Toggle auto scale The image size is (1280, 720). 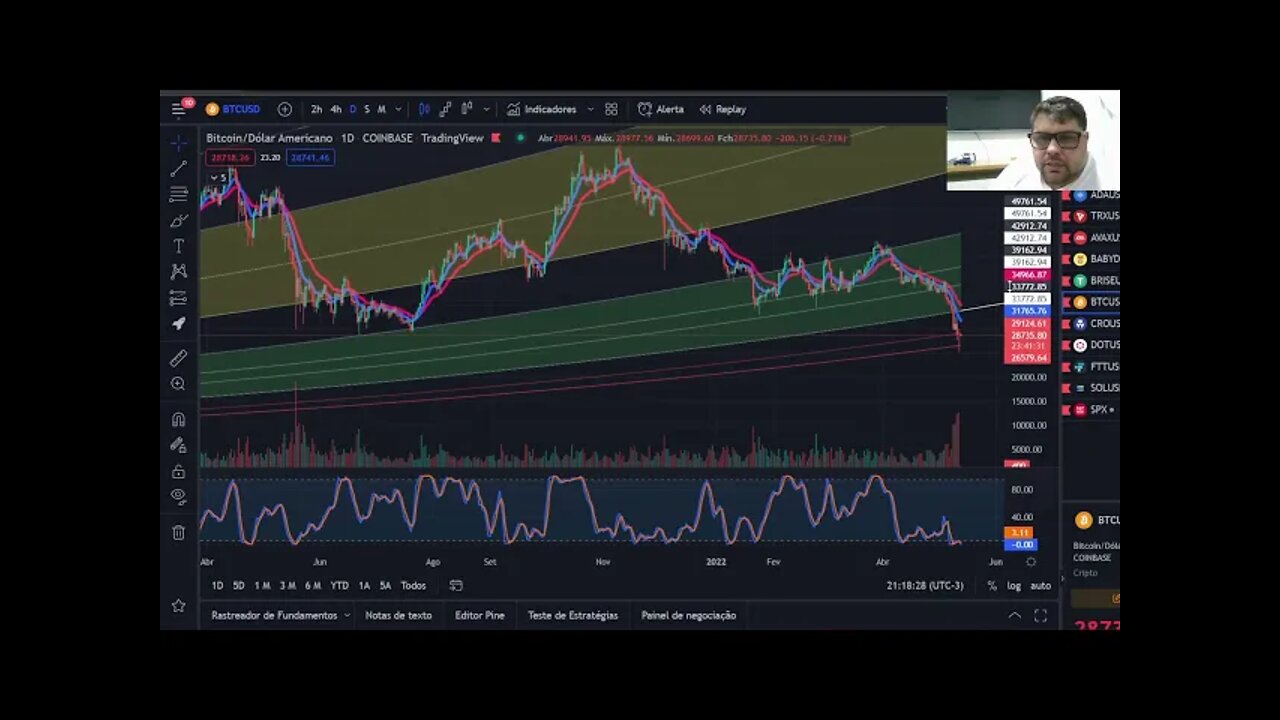[1040, 585]
